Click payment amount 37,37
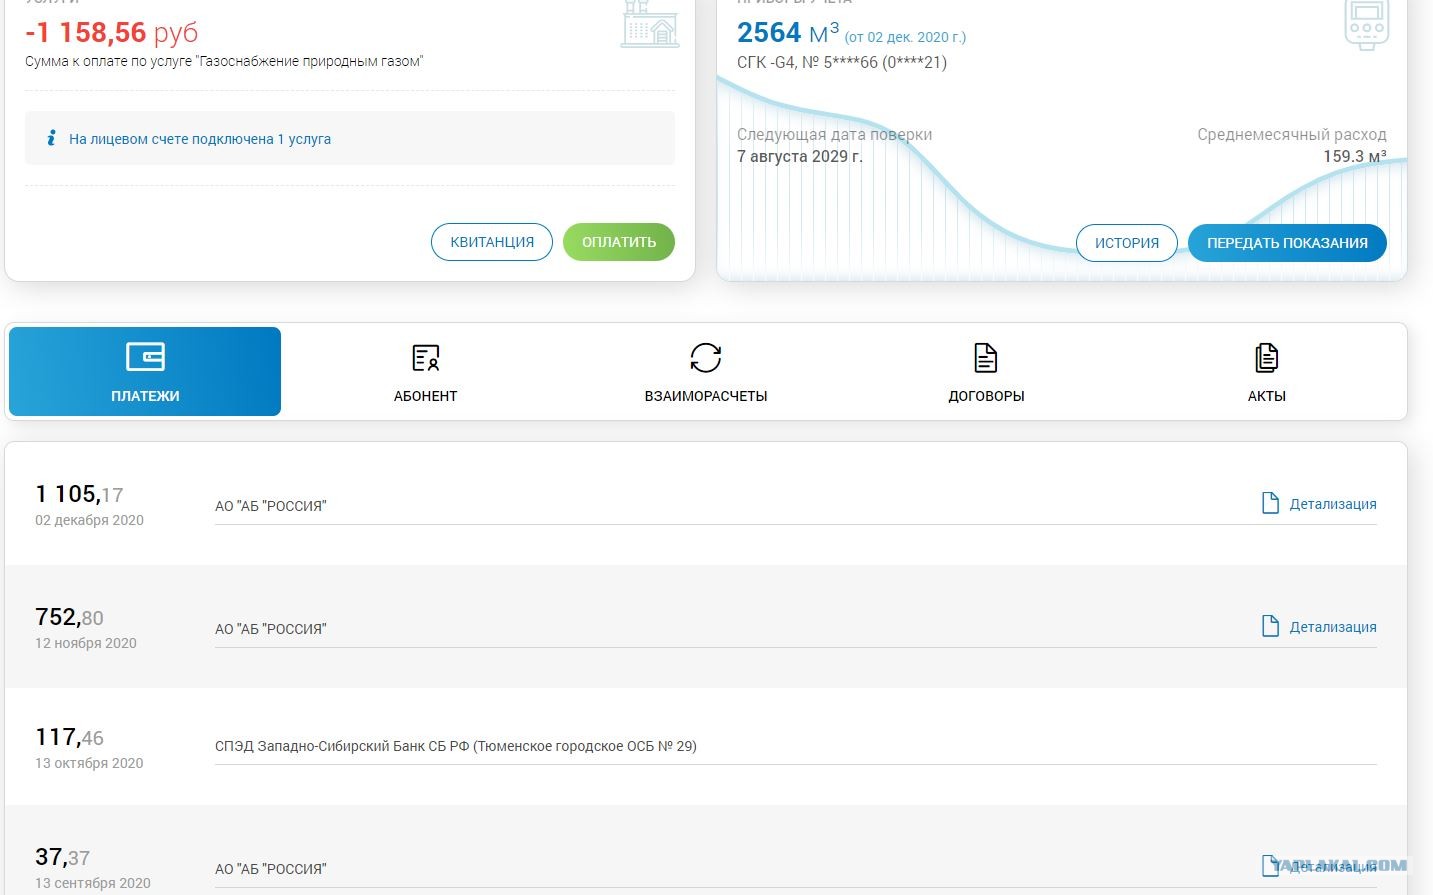This screenshot has height=895, width=1433. click(62, 857)
